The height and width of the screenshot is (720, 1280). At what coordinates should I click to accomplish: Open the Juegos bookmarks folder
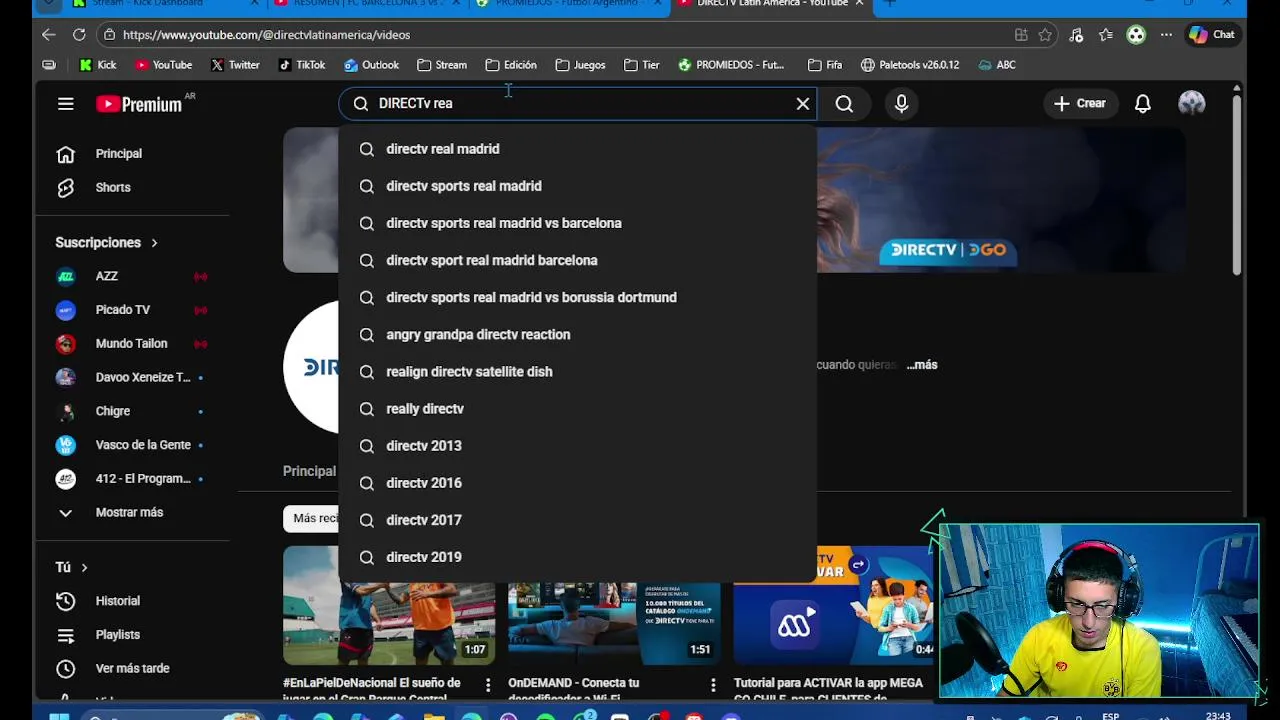pos(580,65)
